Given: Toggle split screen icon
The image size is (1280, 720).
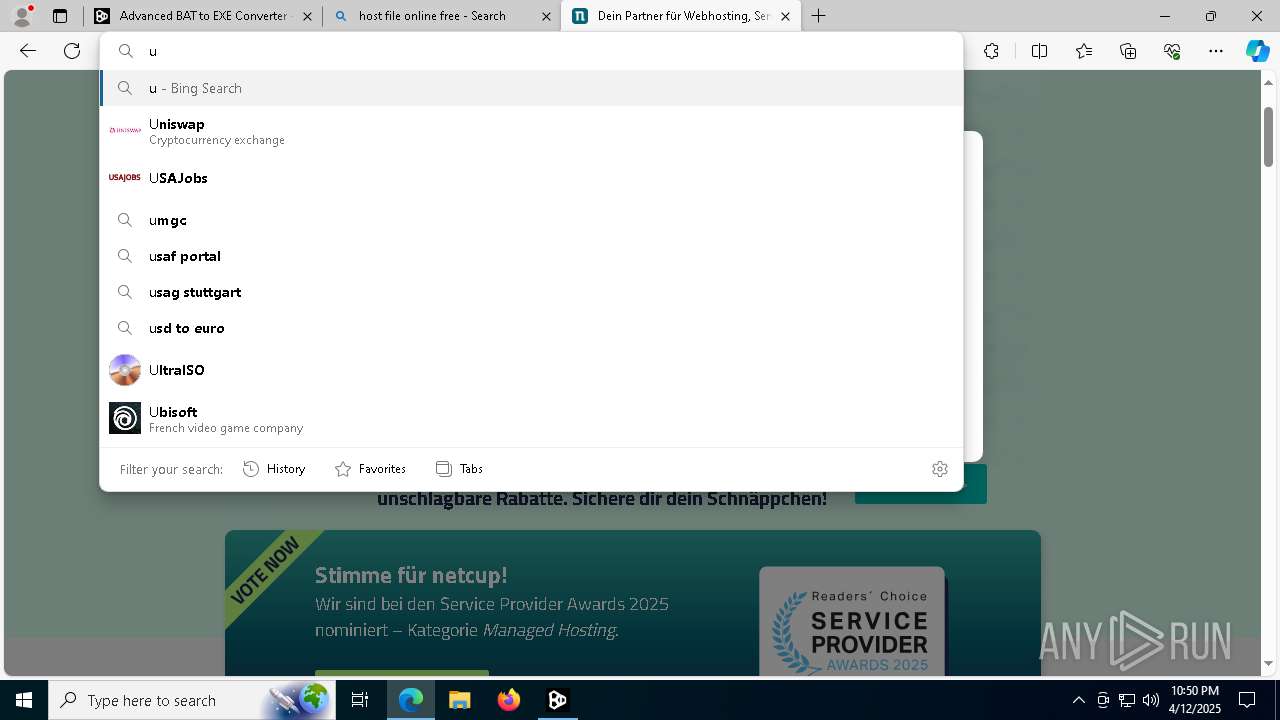Looking at the screenshot, I should click(x=1039, y=51).
